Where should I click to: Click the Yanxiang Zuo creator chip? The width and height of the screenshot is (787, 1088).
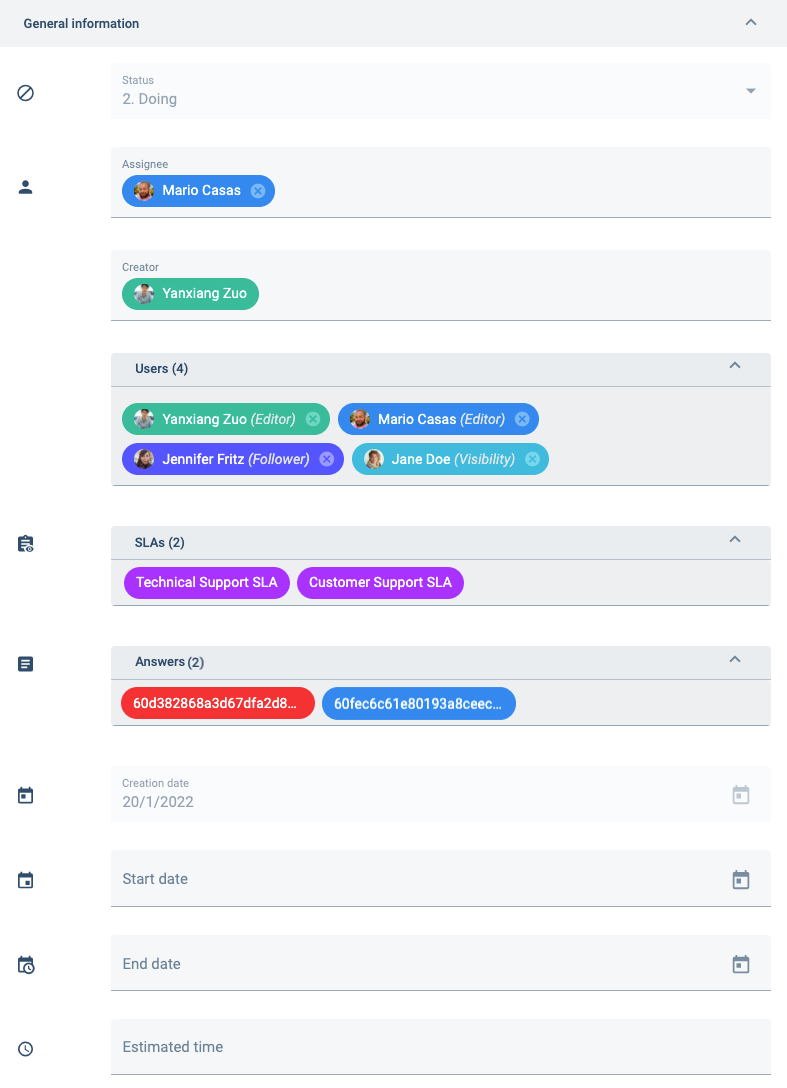pos(190,293)
